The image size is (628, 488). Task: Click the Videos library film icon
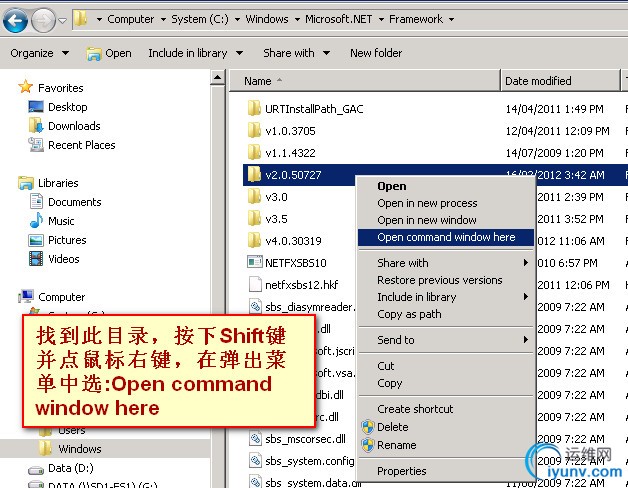point(36,258)
